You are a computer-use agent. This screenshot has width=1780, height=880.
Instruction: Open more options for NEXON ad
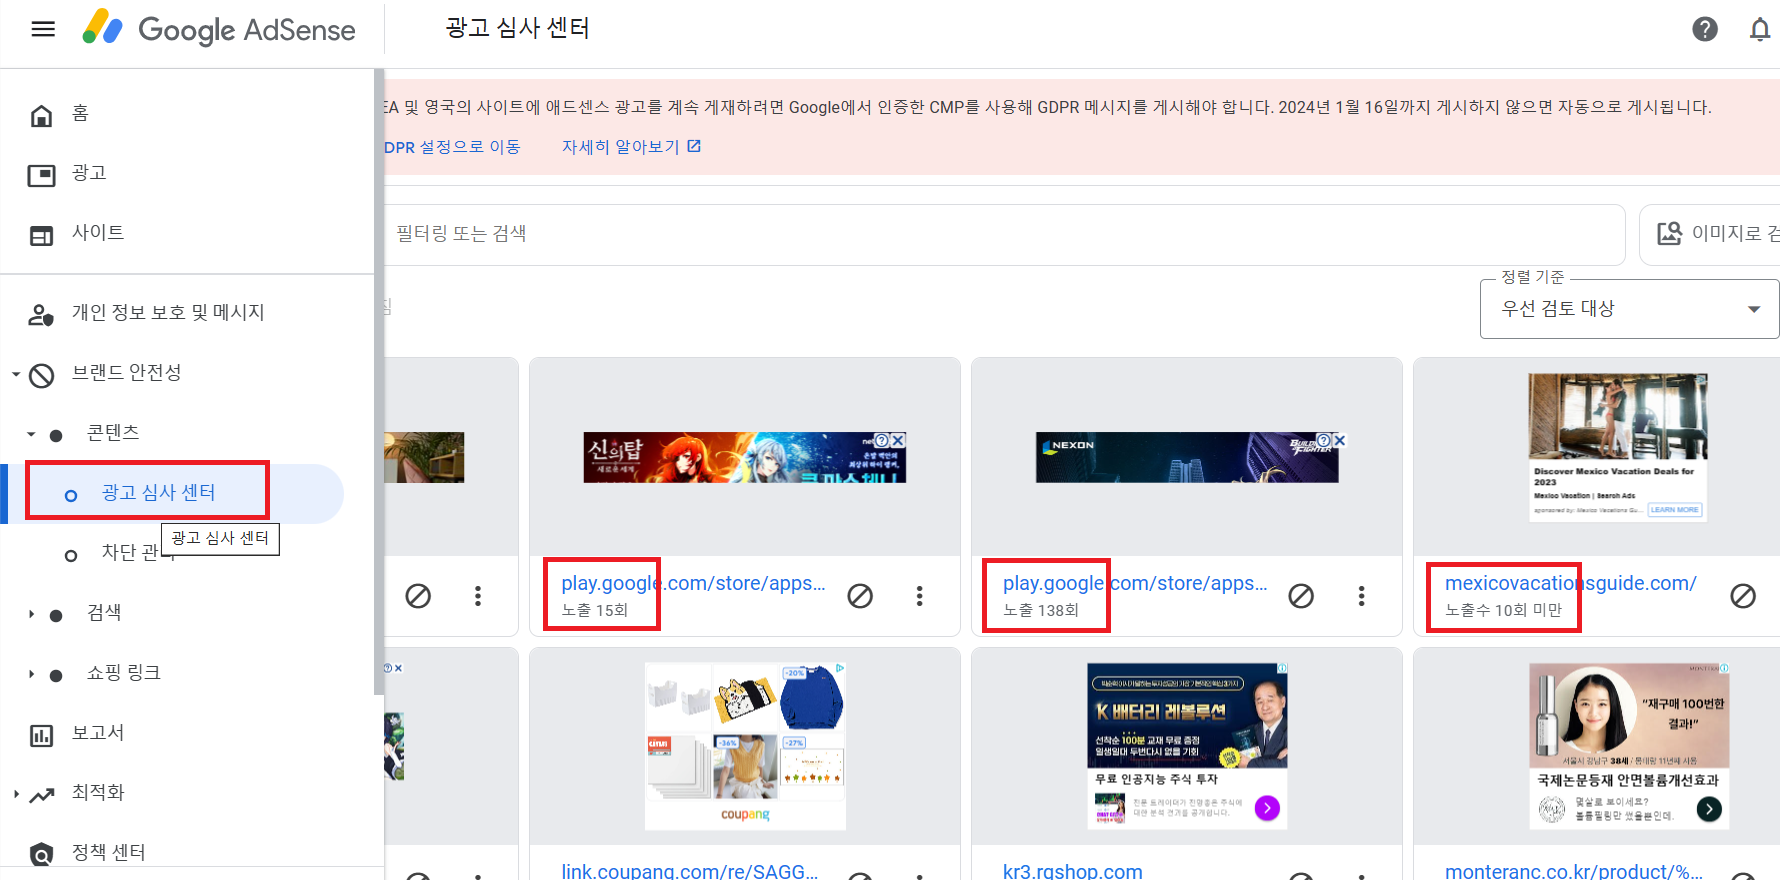pyautogui.click(x=1361, y=596)
